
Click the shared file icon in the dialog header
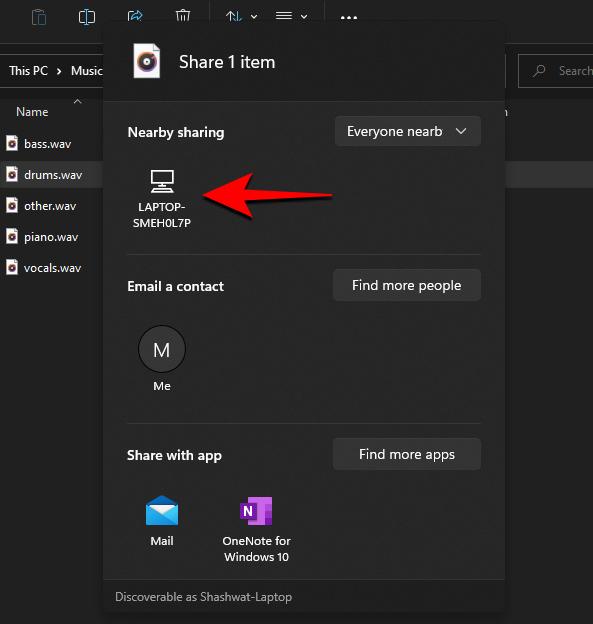(x=146, y=61)
